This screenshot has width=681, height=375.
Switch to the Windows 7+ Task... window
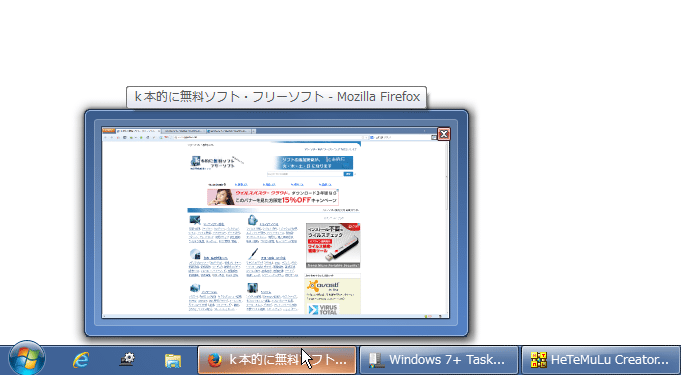pyautogui.click(x=439, y=360)
